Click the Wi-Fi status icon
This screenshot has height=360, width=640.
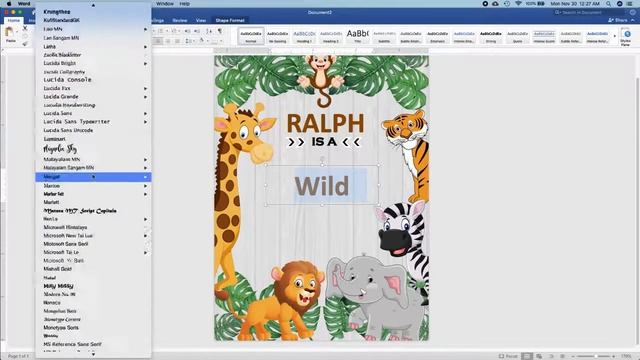tap(518, 4)
